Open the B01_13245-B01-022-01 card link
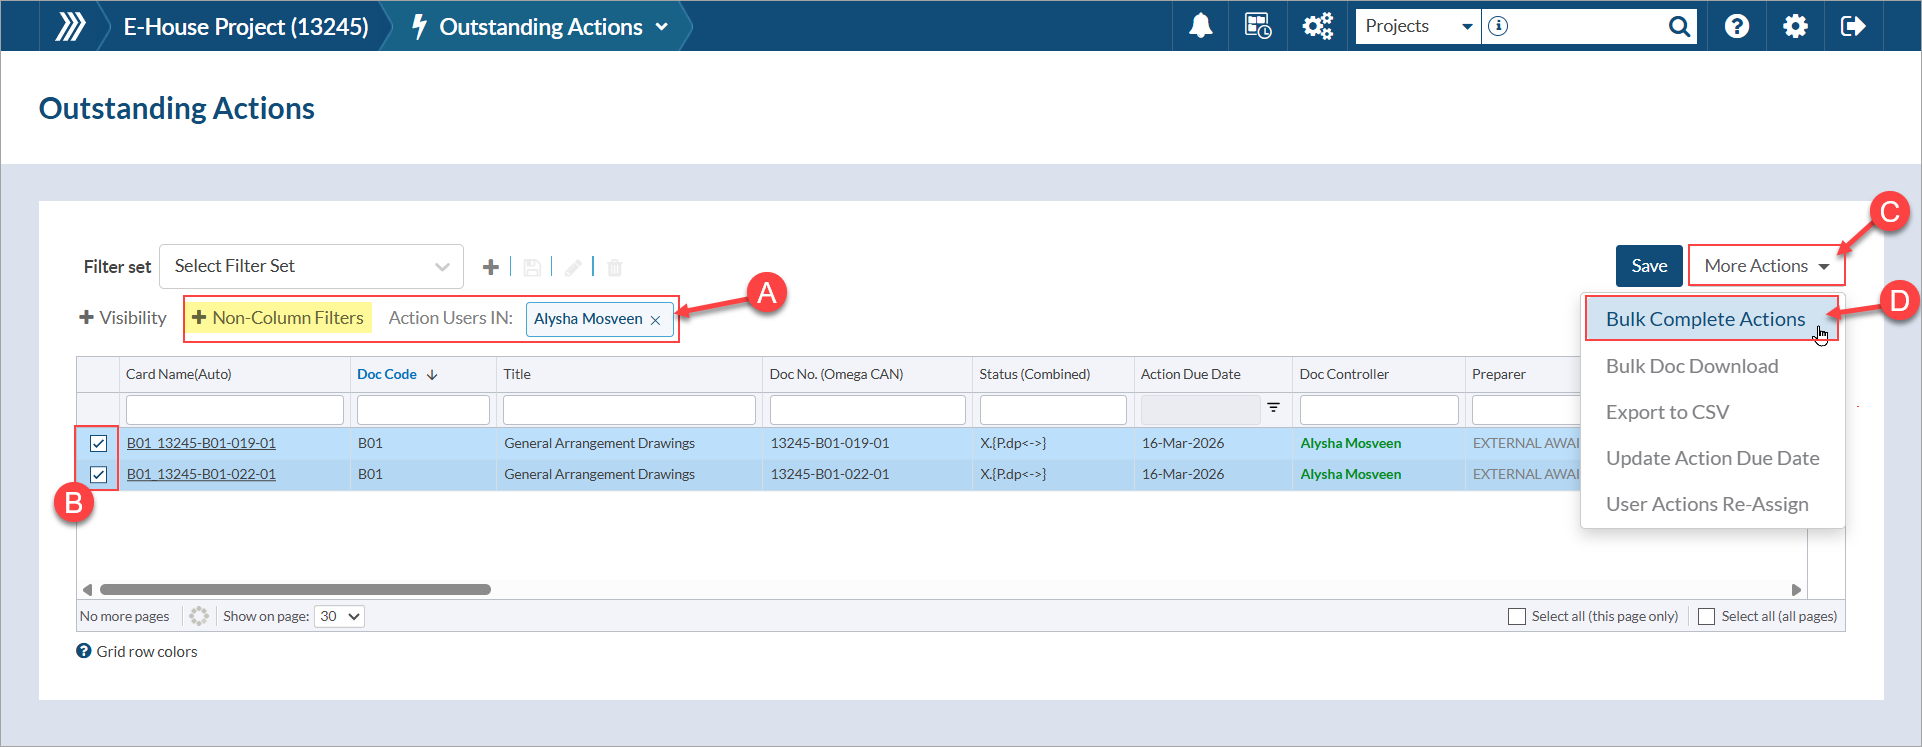 (x=201, y=474)
